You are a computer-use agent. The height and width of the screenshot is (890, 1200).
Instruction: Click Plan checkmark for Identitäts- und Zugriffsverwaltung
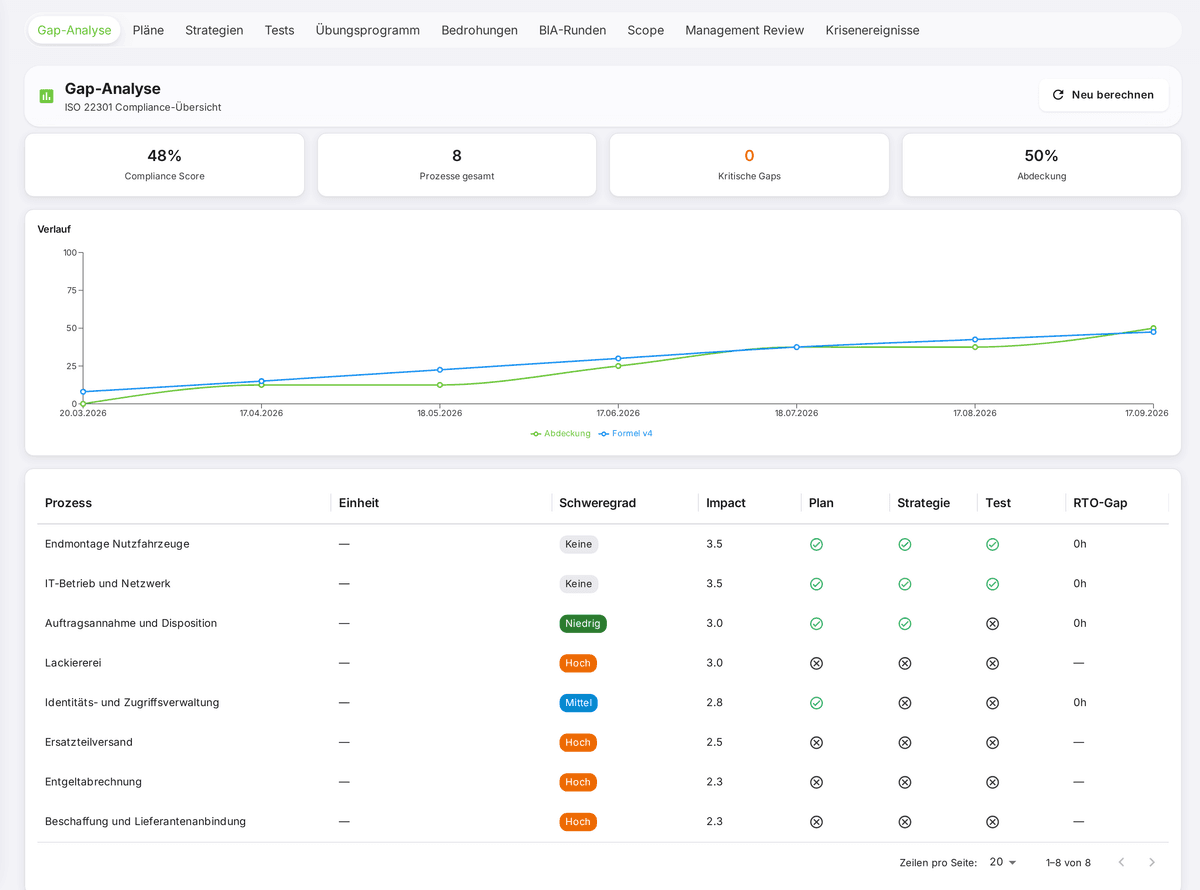coord(816,703)
